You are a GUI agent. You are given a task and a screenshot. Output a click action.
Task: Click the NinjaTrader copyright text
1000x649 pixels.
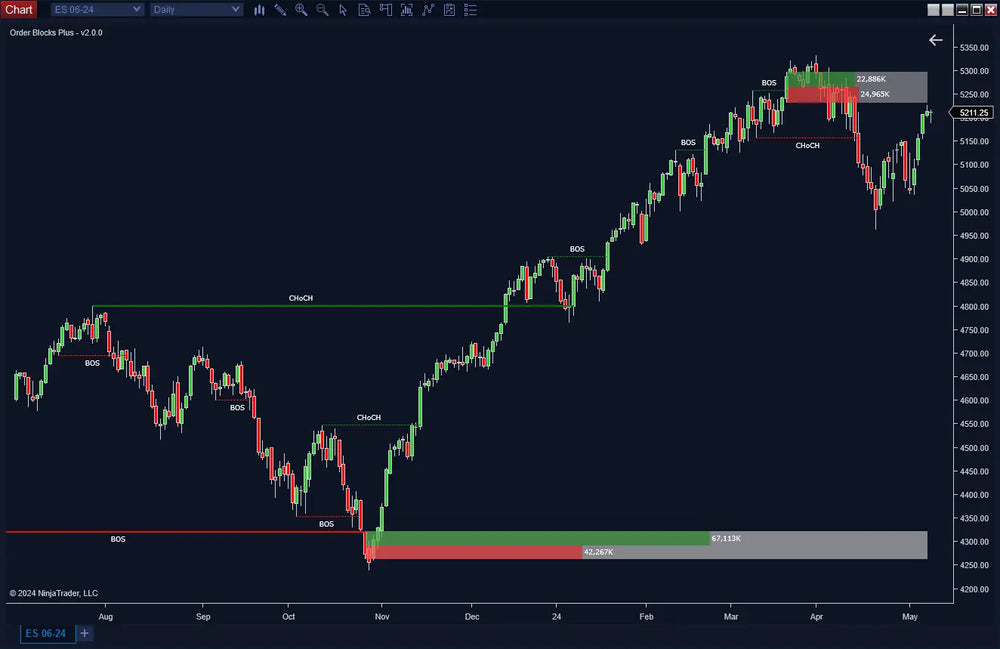pyautogui.click(x=55, y=593)
